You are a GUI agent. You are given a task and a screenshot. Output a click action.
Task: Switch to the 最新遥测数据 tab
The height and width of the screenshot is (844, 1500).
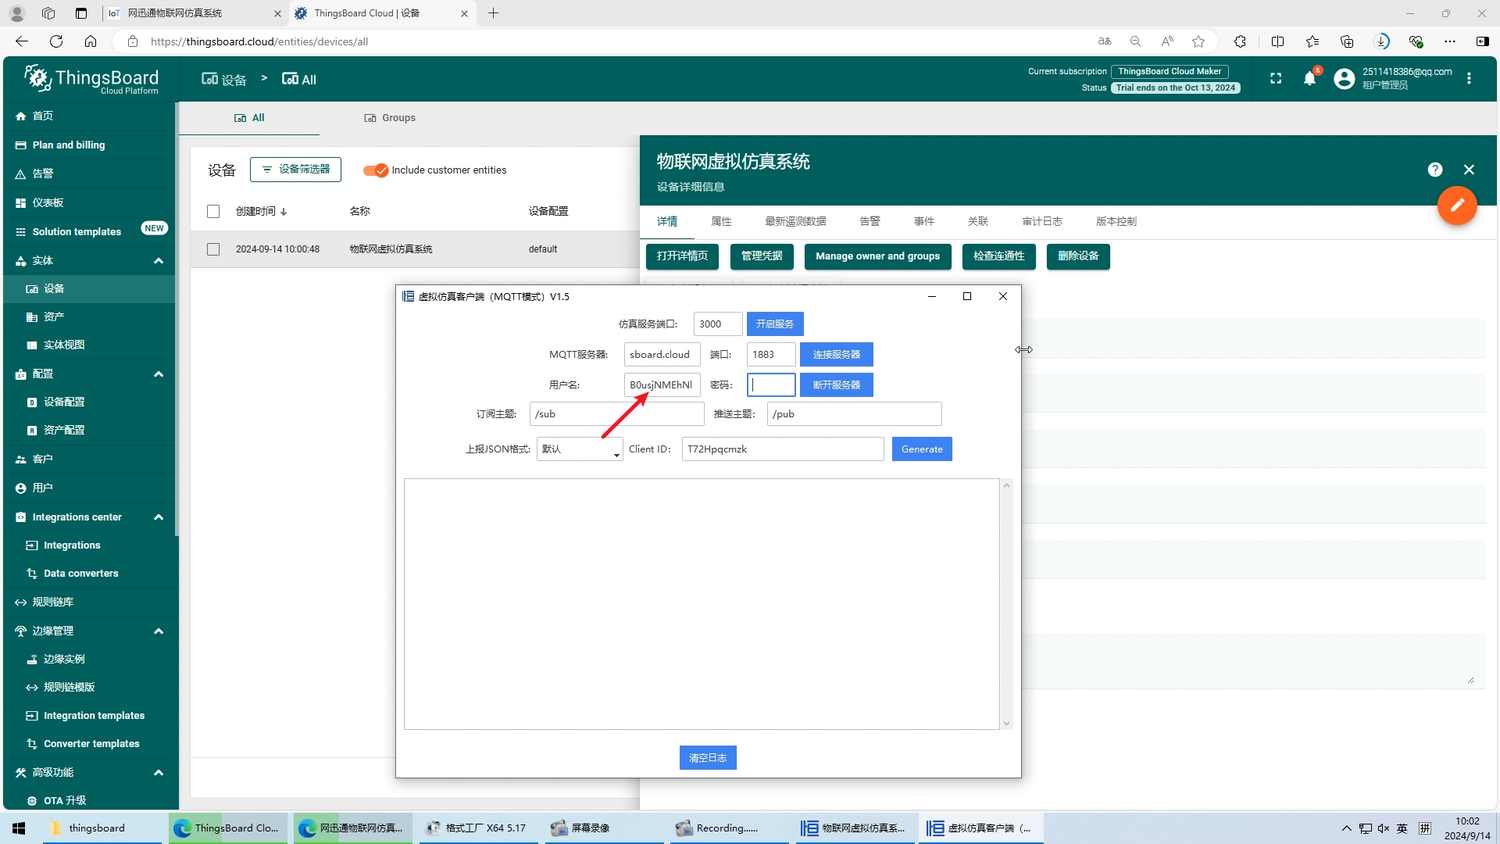(795, 221)
